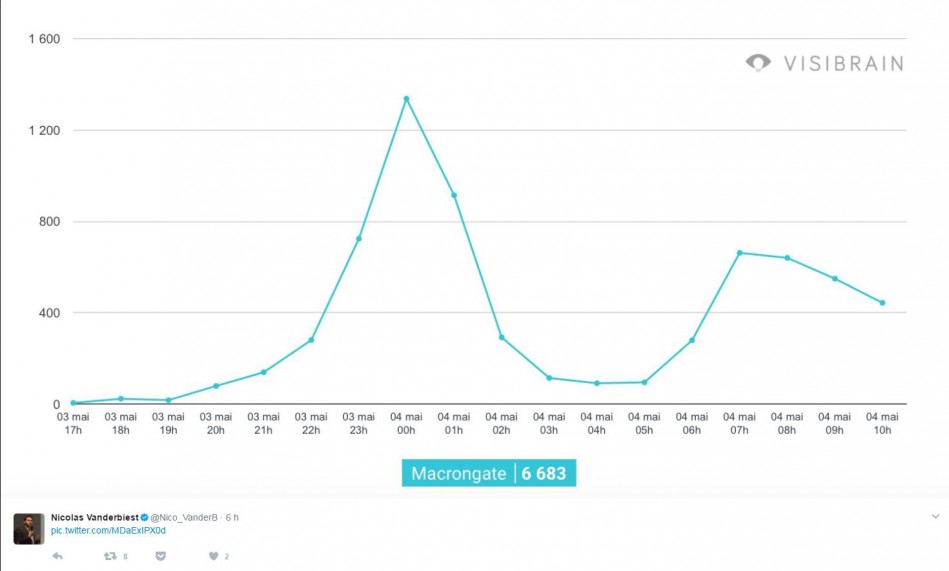
Task: Click the reply arrow icon under the tweet
Action: [57, 556]
